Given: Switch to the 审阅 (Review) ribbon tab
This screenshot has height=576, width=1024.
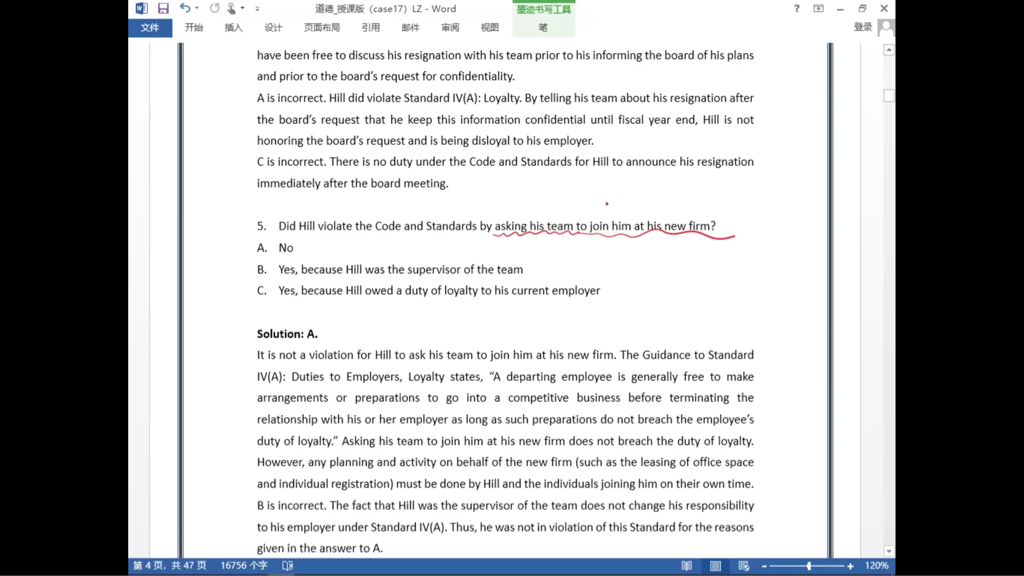Looking at the screenshot, I should click(450, 27).
